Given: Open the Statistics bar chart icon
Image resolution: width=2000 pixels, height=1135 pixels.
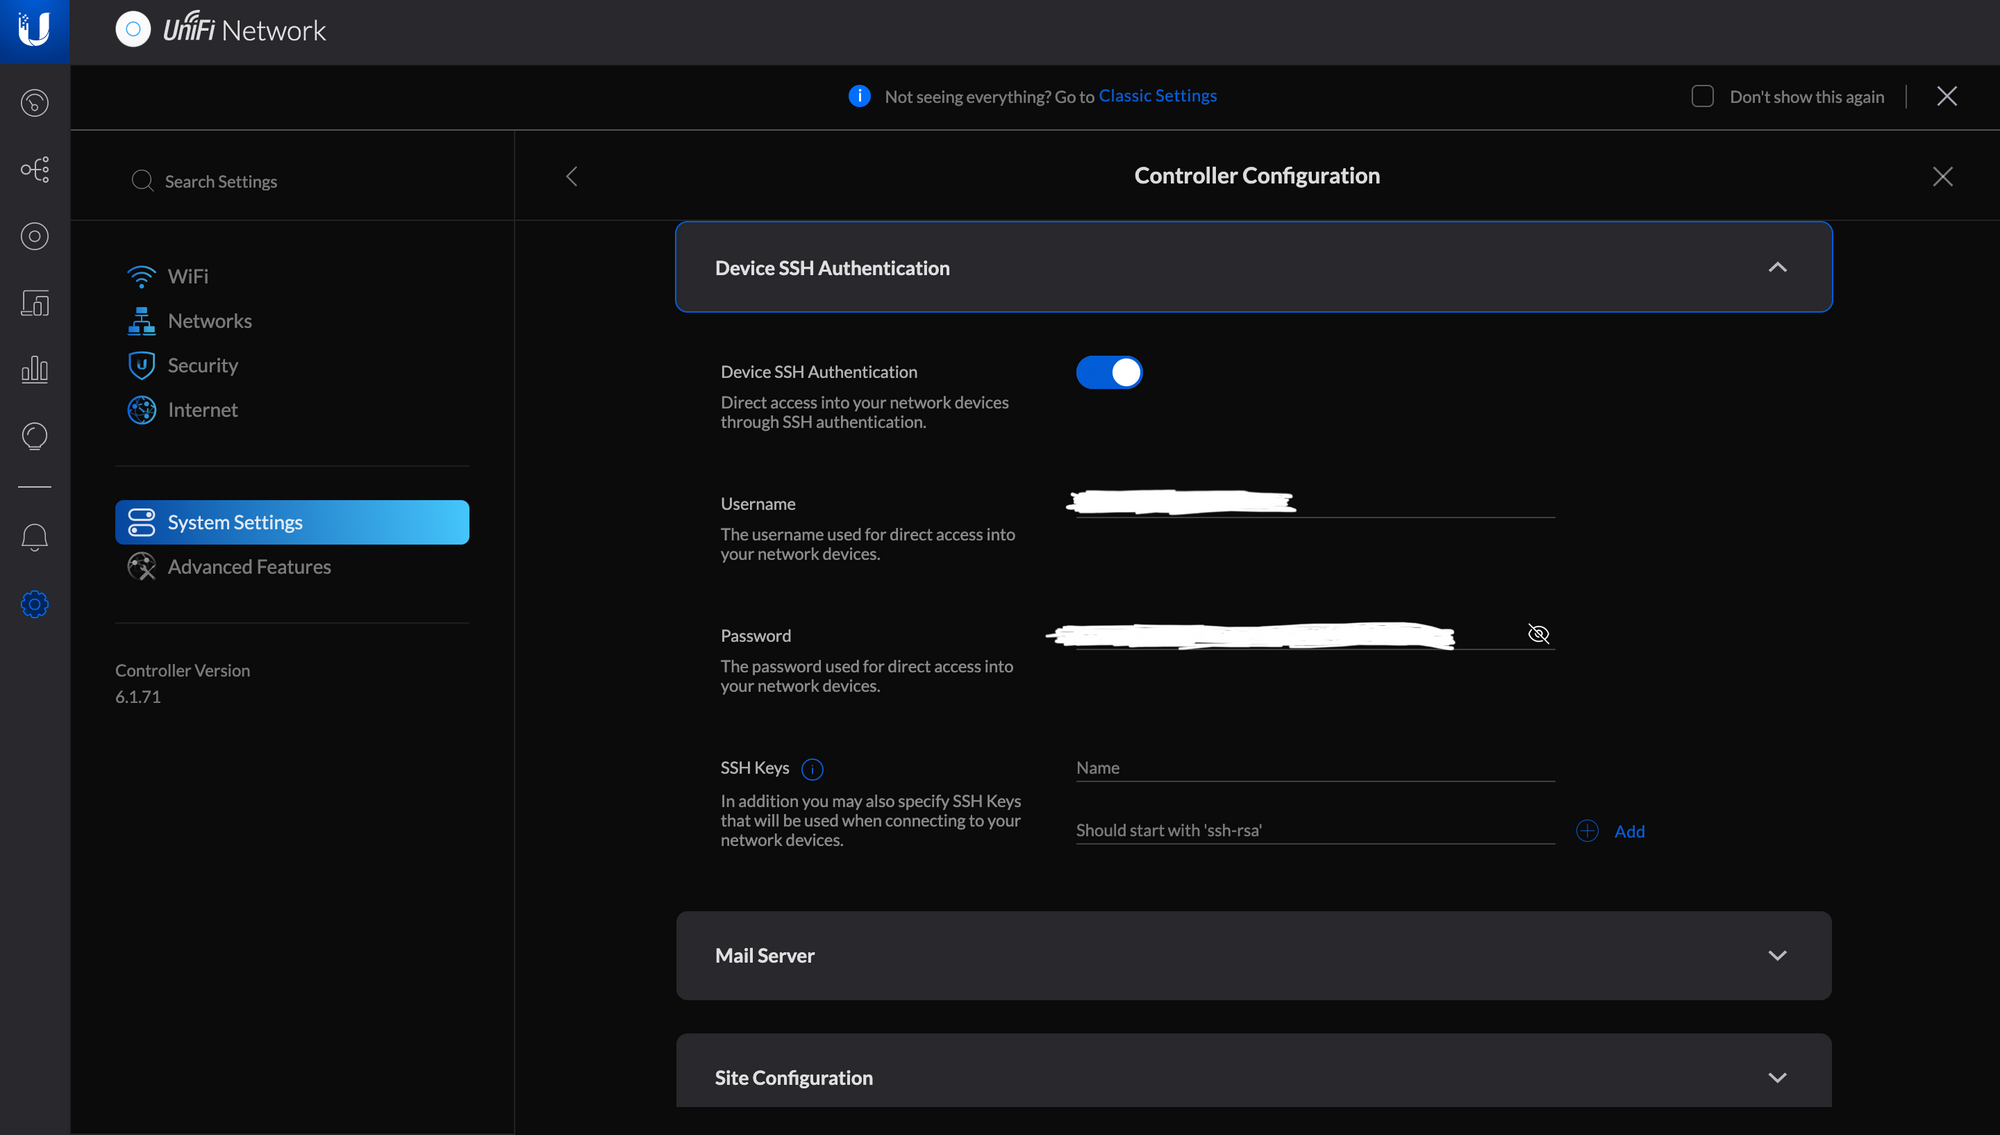Looking at the screenshot, I should click(35, 369).
